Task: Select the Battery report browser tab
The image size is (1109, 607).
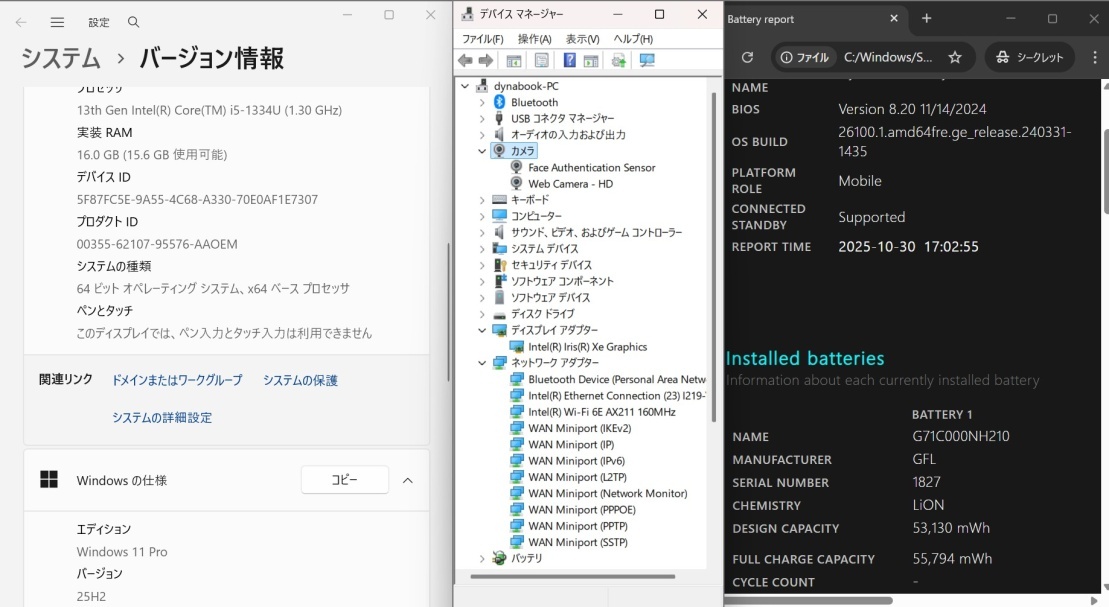Action: (x=790, y=18)
